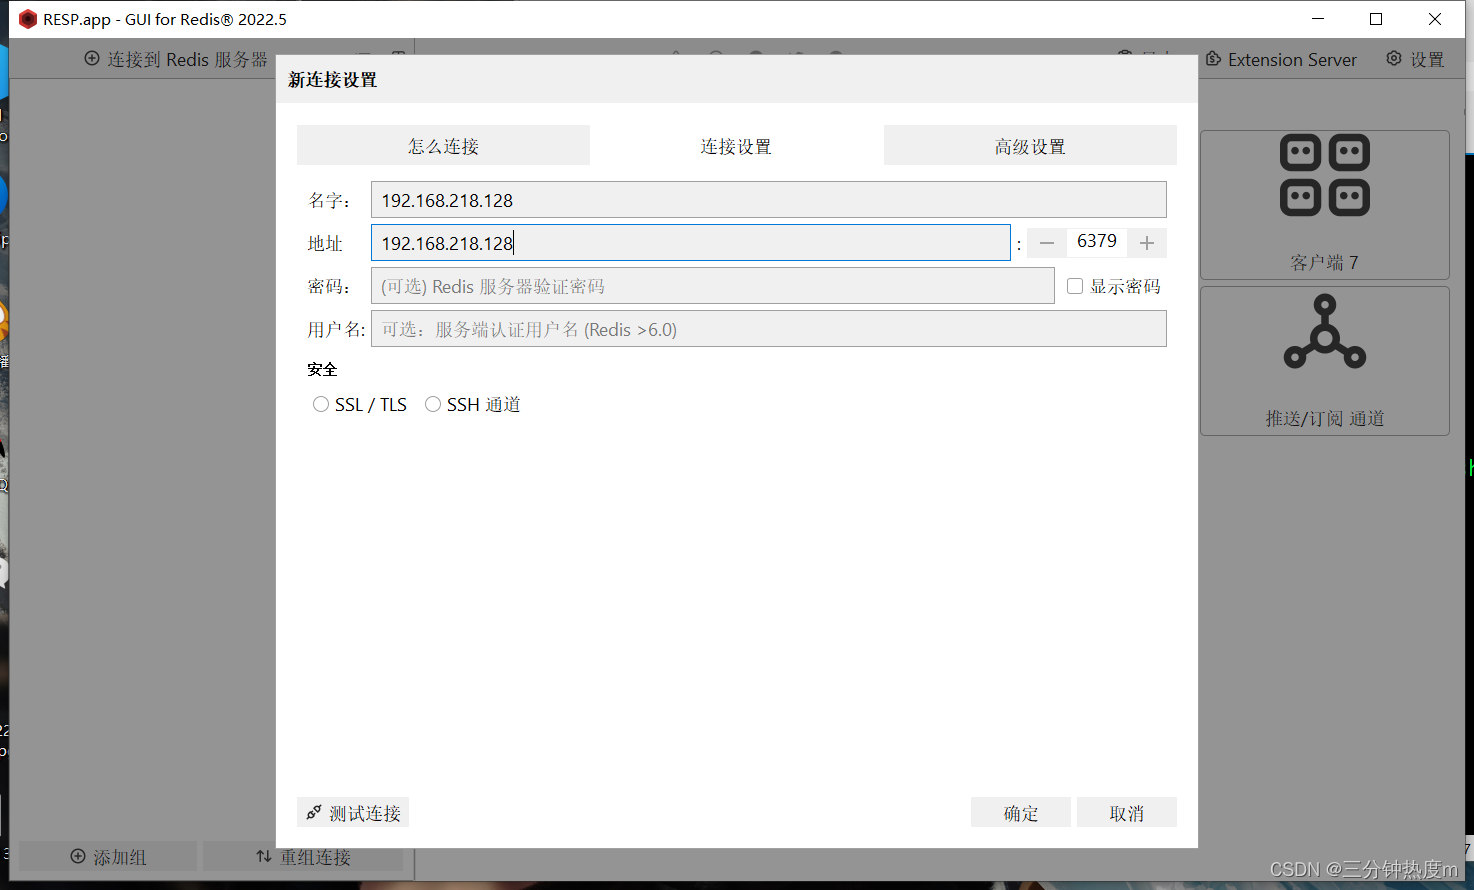This screenshot has width=1474, height=890.
Task: Click 连接到 Redis 服务器 in main window
Action: click(176, 59)
